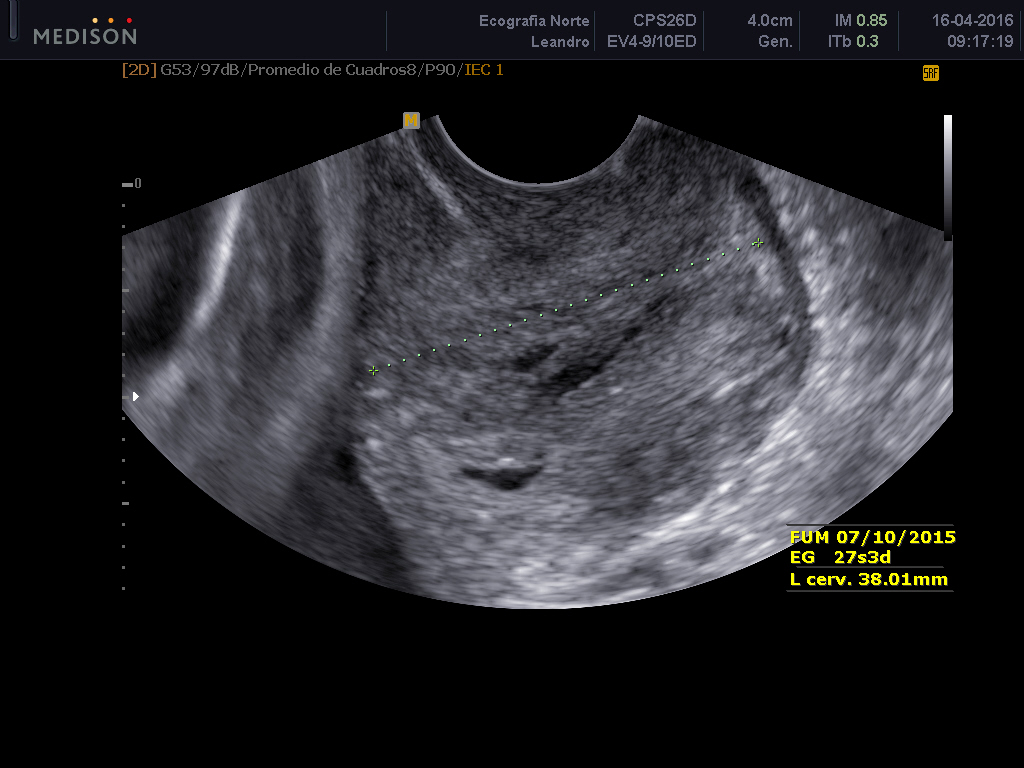Click the time '09:17:19'
1024x768 pixels.
tap(980, 42)
